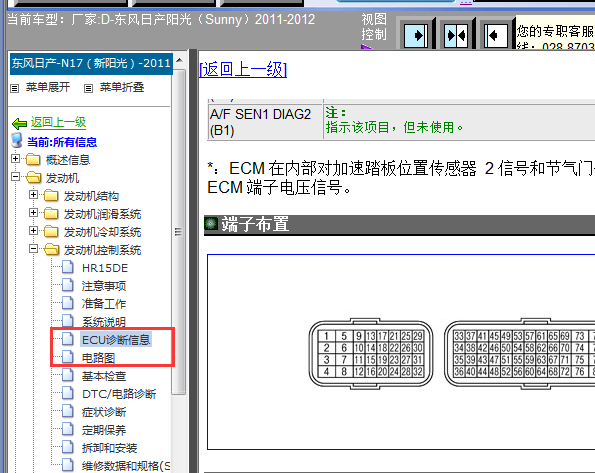Viewport: 595px width, 473px height.
Task: Click the 发动机润滑系统 folder icon
Action: click(51, 213)
